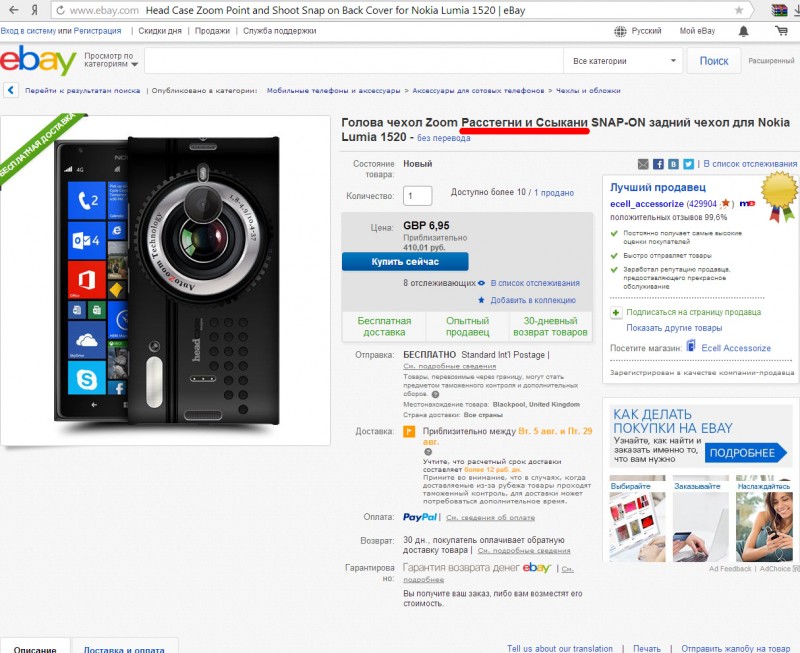Click the 'Заказывайте' banner thumbnail
800x653 pixels.
[701, 519]
